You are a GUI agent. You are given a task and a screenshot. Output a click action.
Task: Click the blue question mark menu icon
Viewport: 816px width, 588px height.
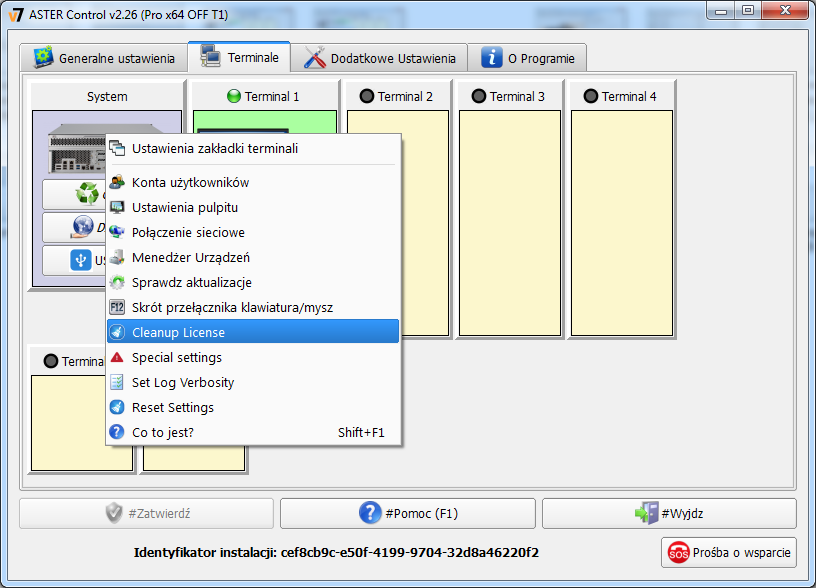coord(117,432)
